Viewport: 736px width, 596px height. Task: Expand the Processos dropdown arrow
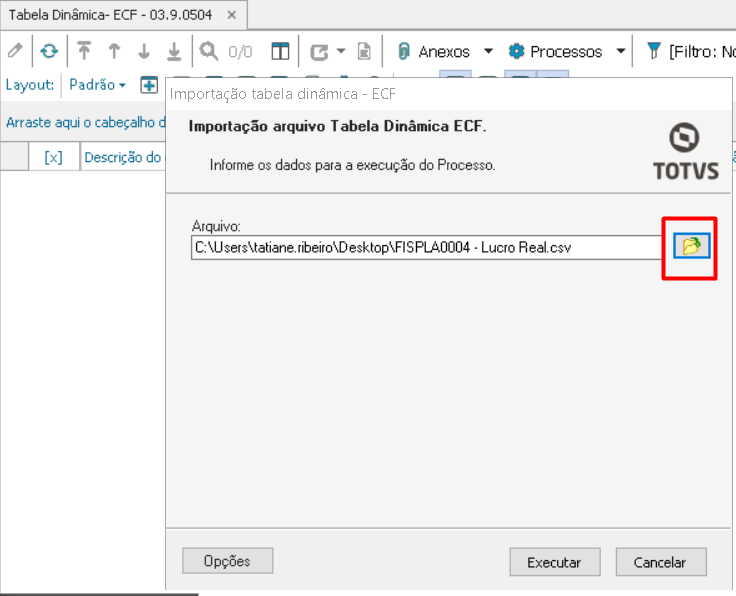tap(621, 51)
